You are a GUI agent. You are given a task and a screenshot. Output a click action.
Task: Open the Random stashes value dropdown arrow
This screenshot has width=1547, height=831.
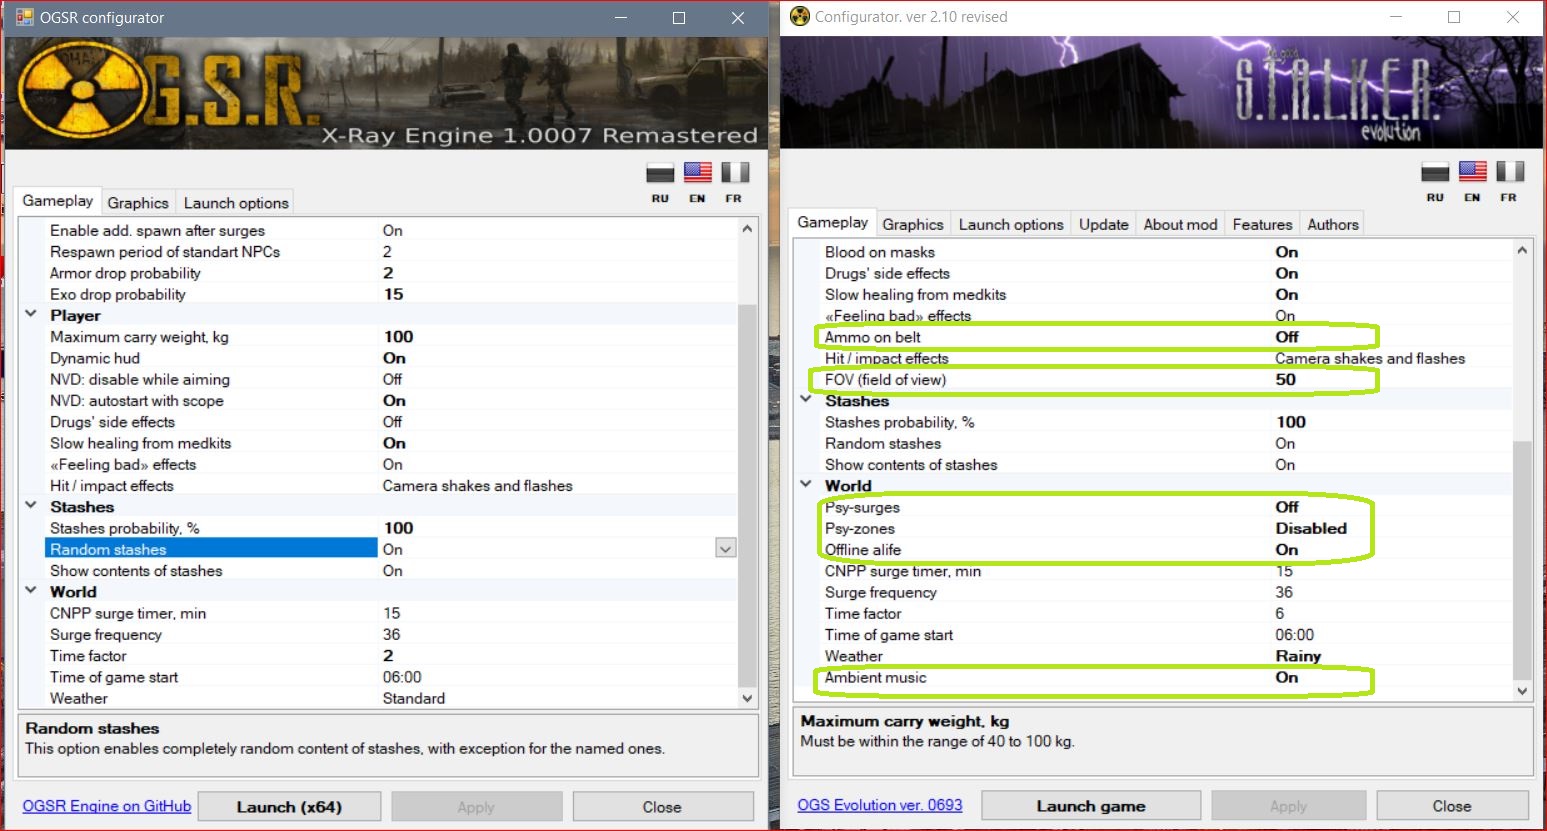(726, 548)
